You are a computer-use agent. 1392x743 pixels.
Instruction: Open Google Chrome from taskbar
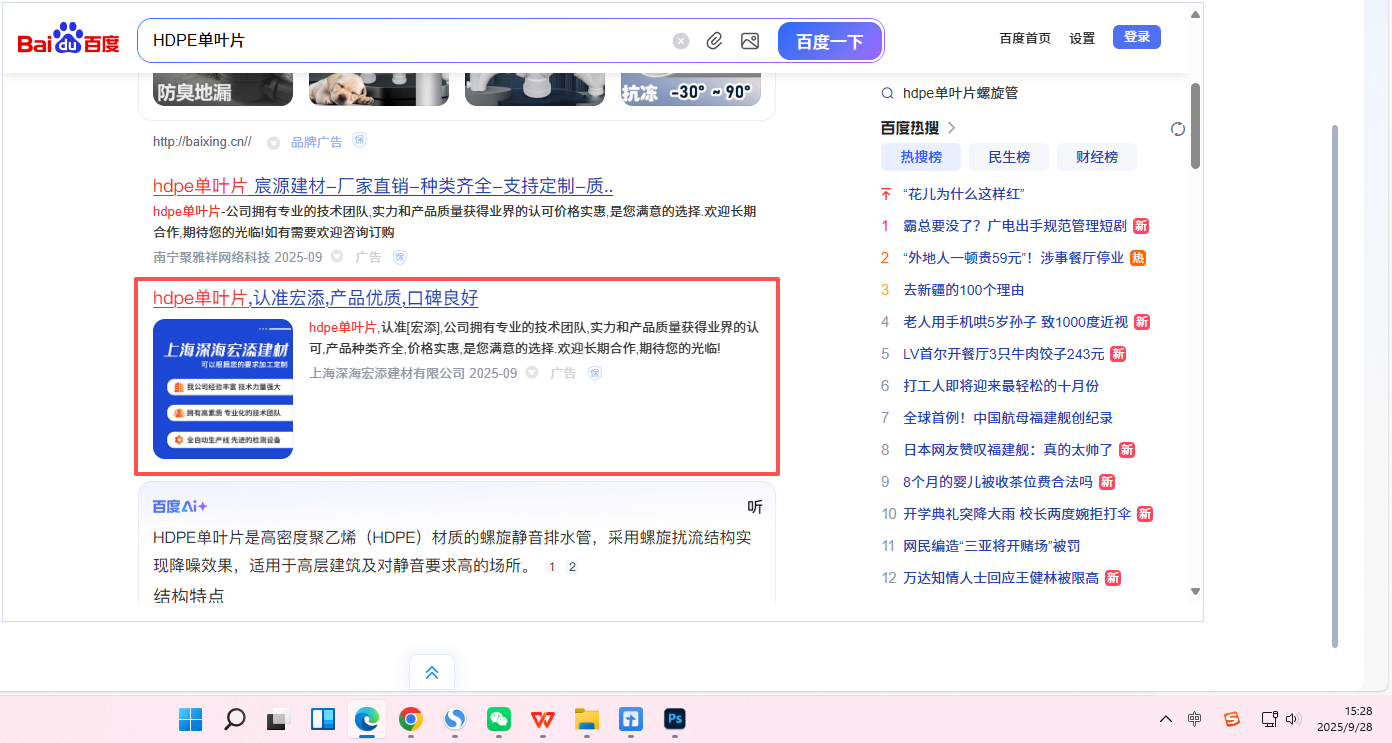click(x=410, y=719)
